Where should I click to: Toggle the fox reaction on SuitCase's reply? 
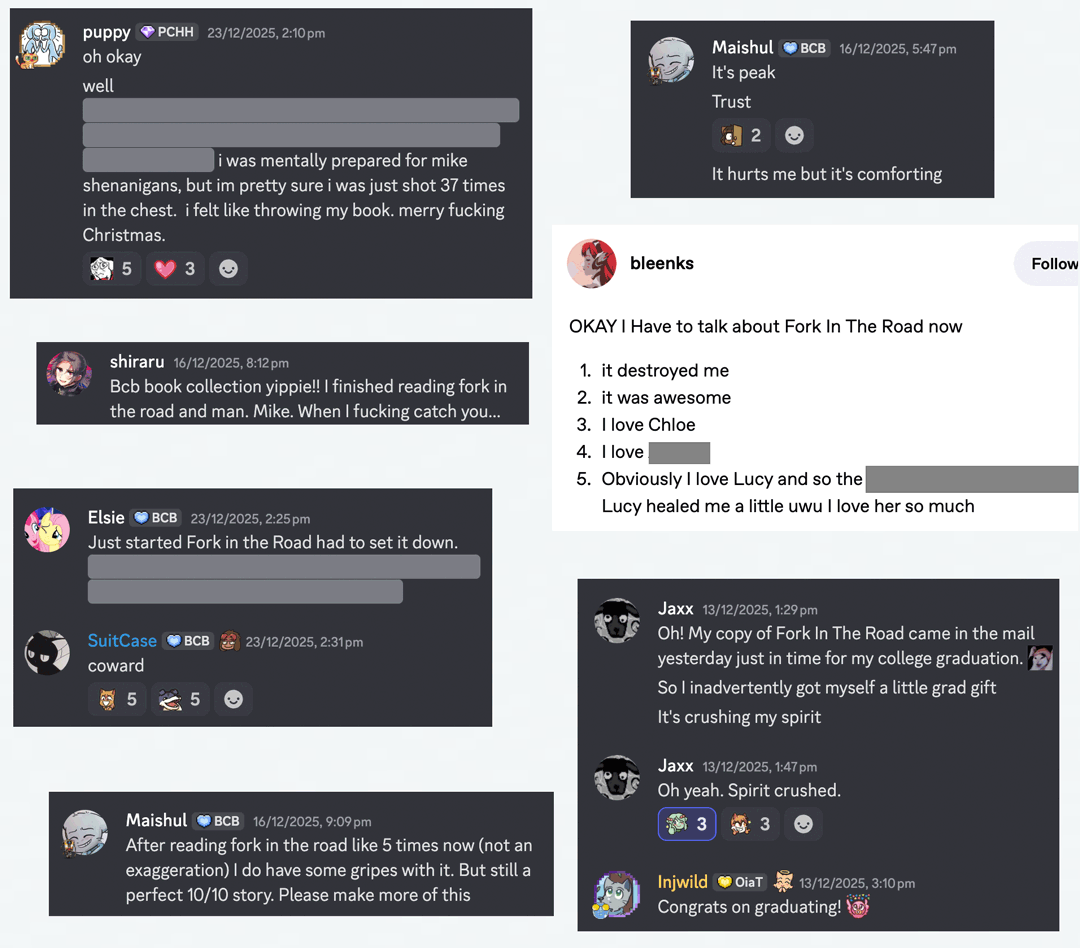117,698
